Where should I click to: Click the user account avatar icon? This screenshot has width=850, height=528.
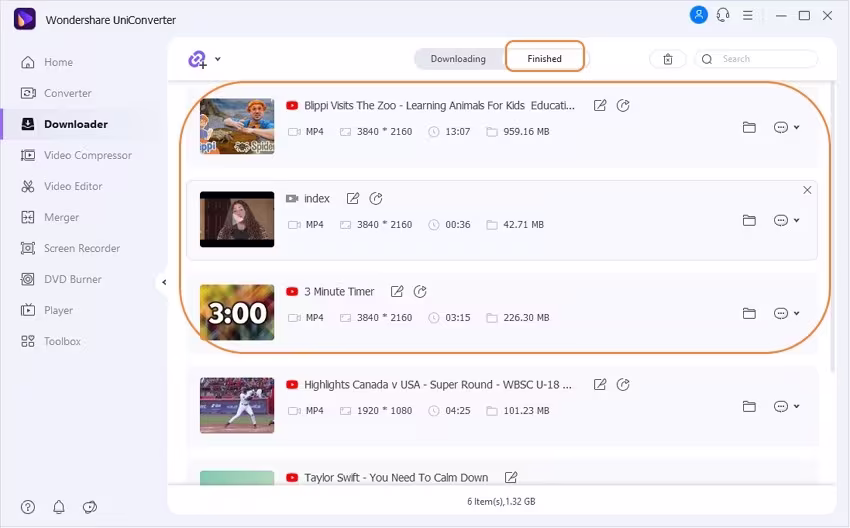point(699,15)
